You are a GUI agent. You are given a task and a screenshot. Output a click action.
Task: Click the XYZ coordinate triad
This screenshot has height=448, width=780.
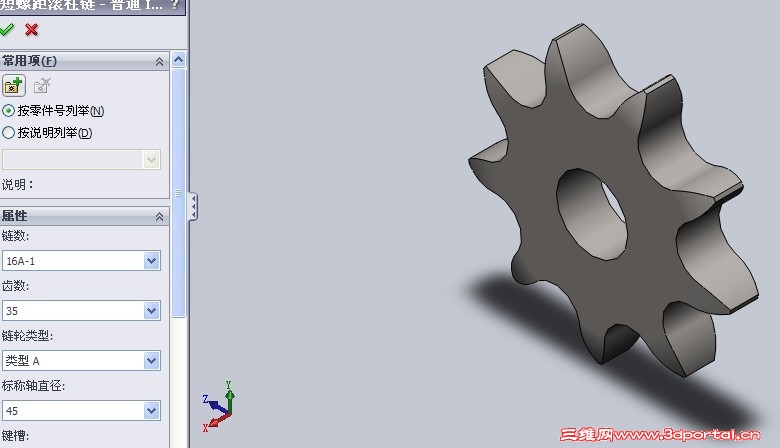click(x=219, y=407)
